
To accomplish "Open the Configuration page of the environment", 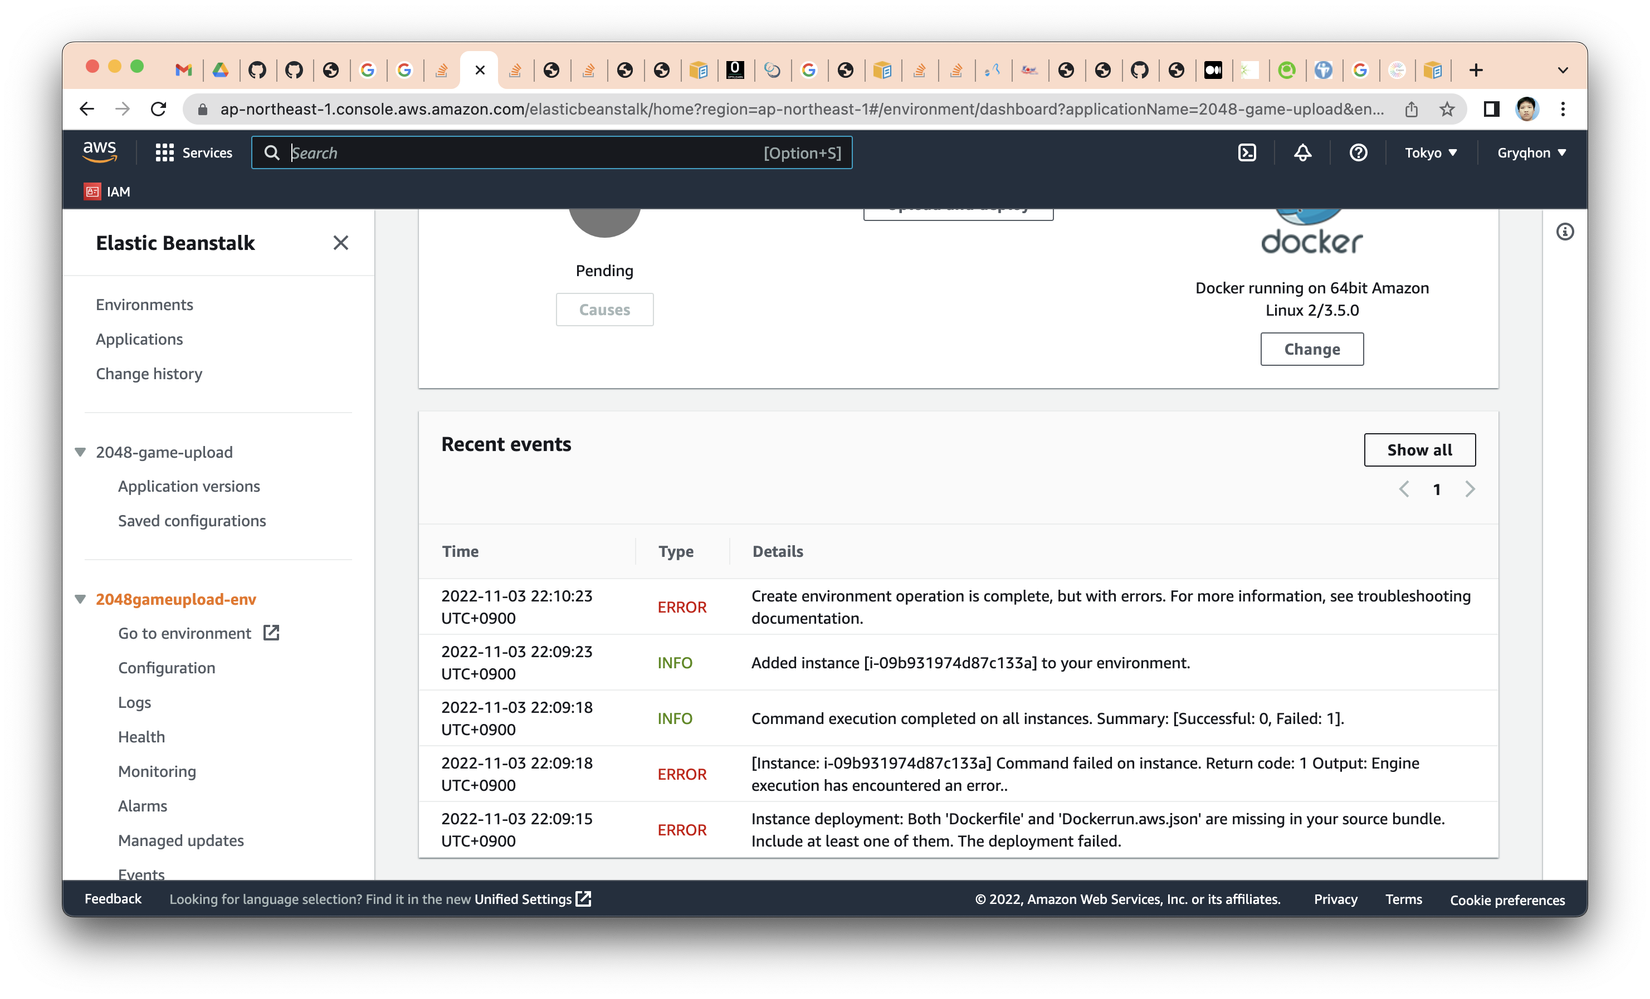I will (167, 668).
